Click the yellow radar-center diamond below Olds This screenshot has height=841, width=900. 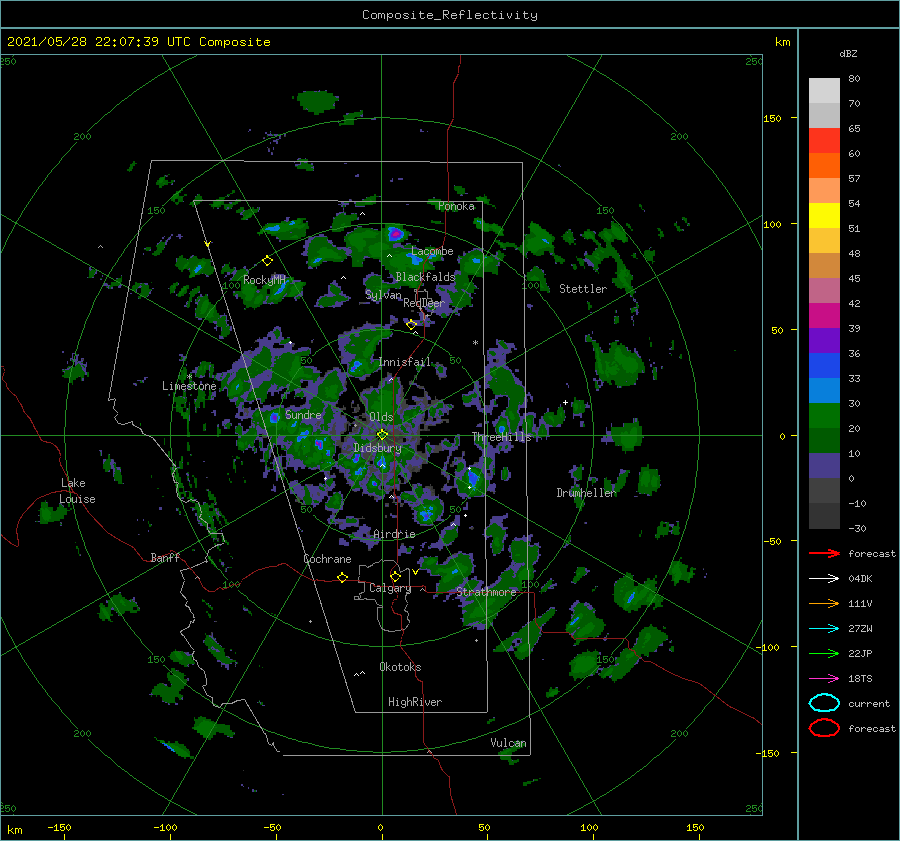pyautogui.click(x=382, y=435)
